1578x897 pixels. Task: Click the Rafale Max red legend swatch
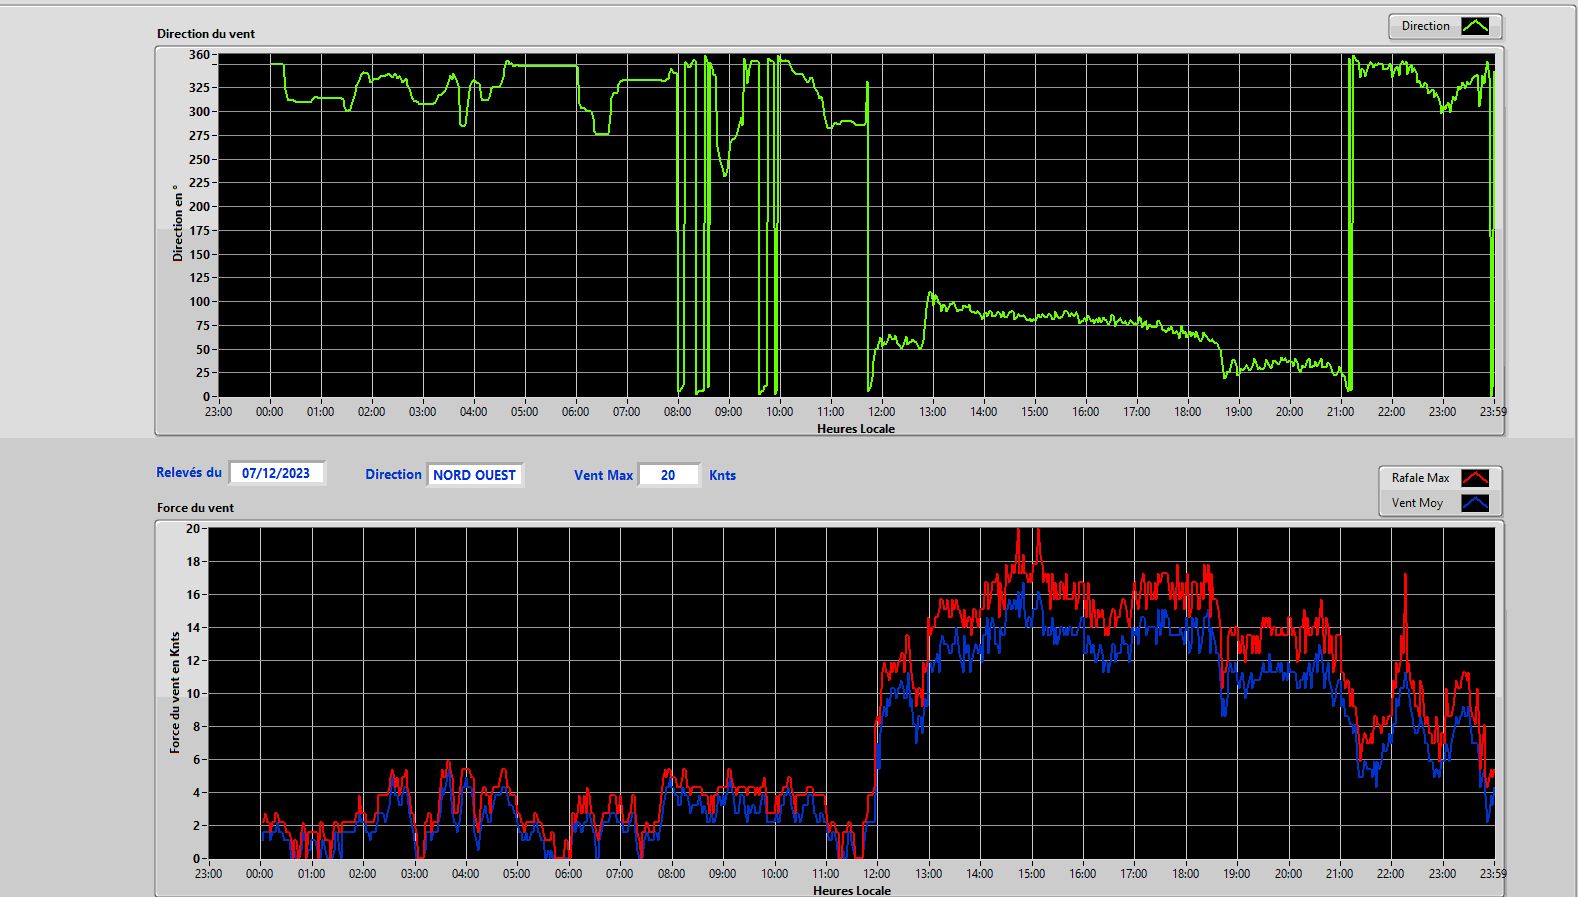tap(1475, 478)
